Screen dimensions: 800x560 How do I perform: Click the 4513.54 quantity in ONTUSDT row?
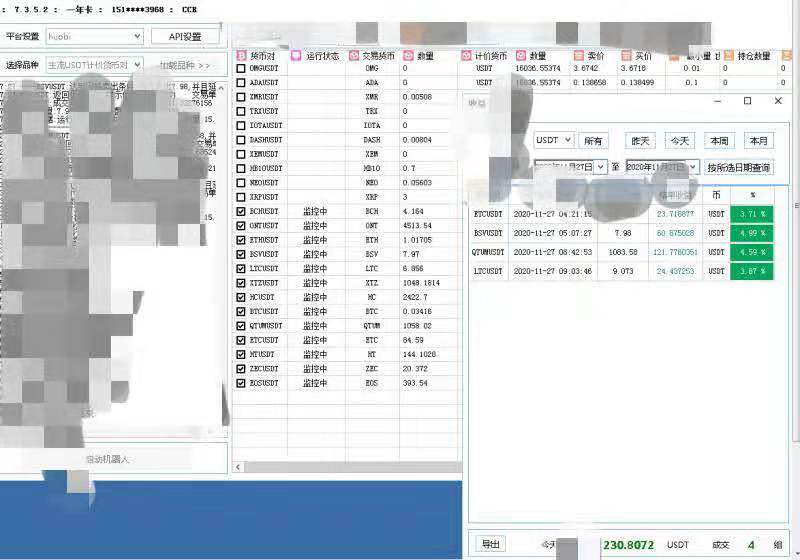coord(417,225)
